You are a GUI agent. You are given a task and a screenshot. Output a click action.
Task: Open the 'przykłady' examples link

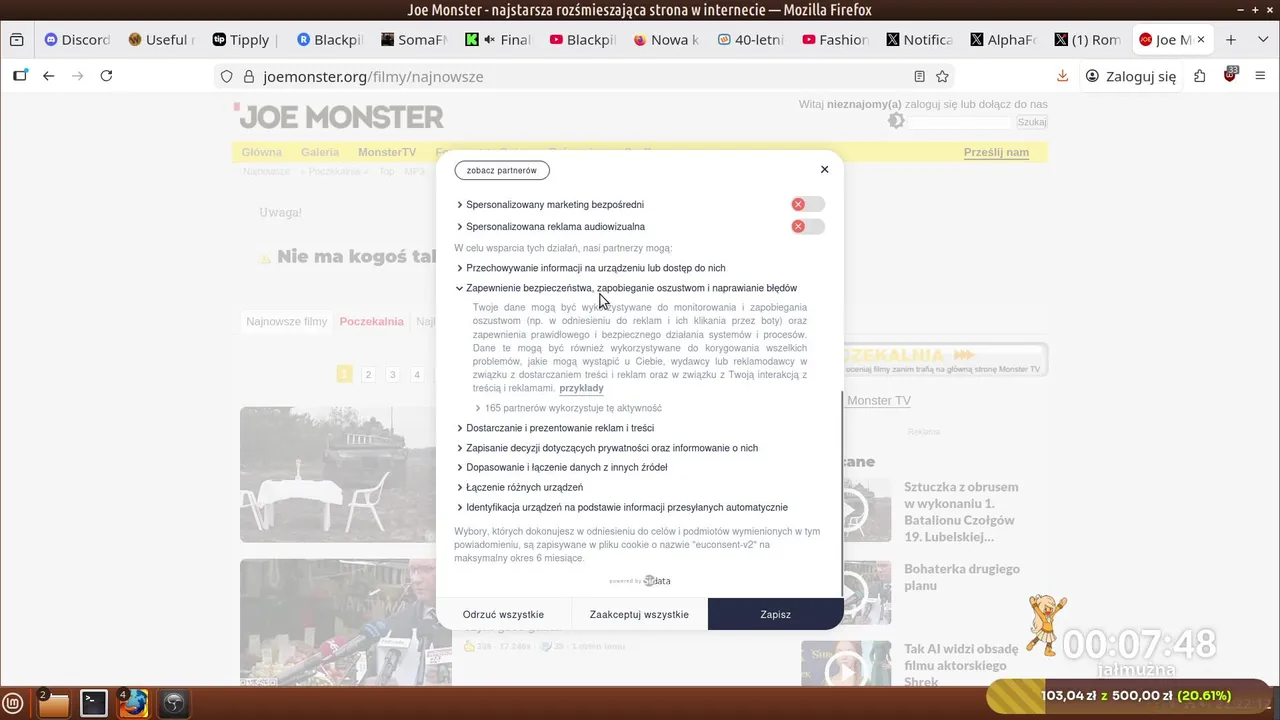click(581, 388)
